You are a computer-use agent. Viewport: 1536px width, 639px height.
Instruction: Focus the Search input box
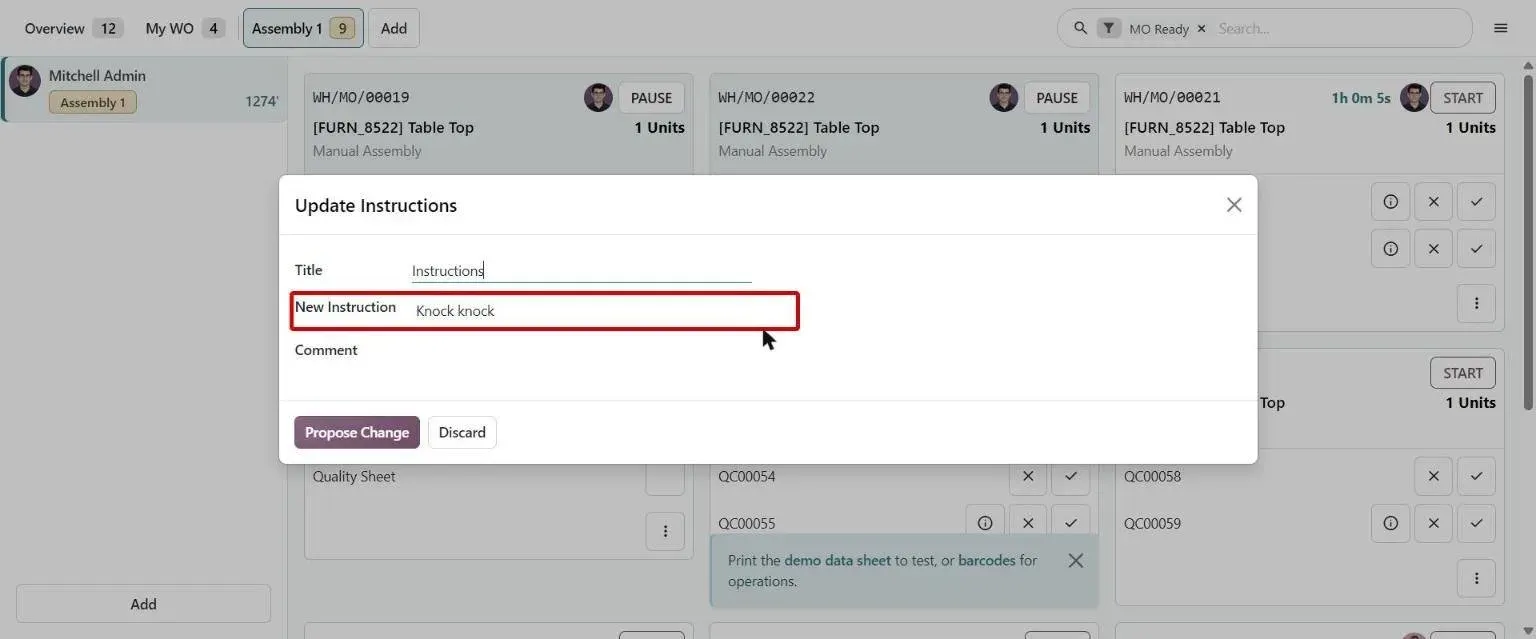coord(1340,28)
